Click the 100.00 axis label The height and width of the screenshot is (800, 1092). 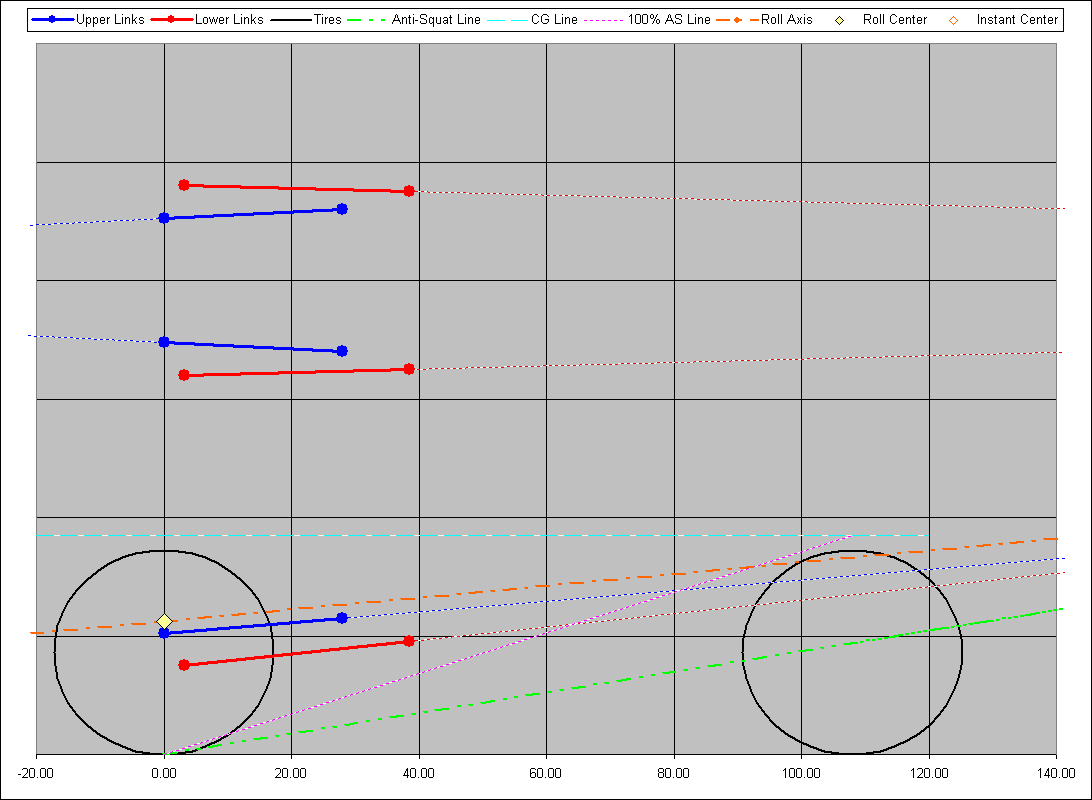[801, 774]
